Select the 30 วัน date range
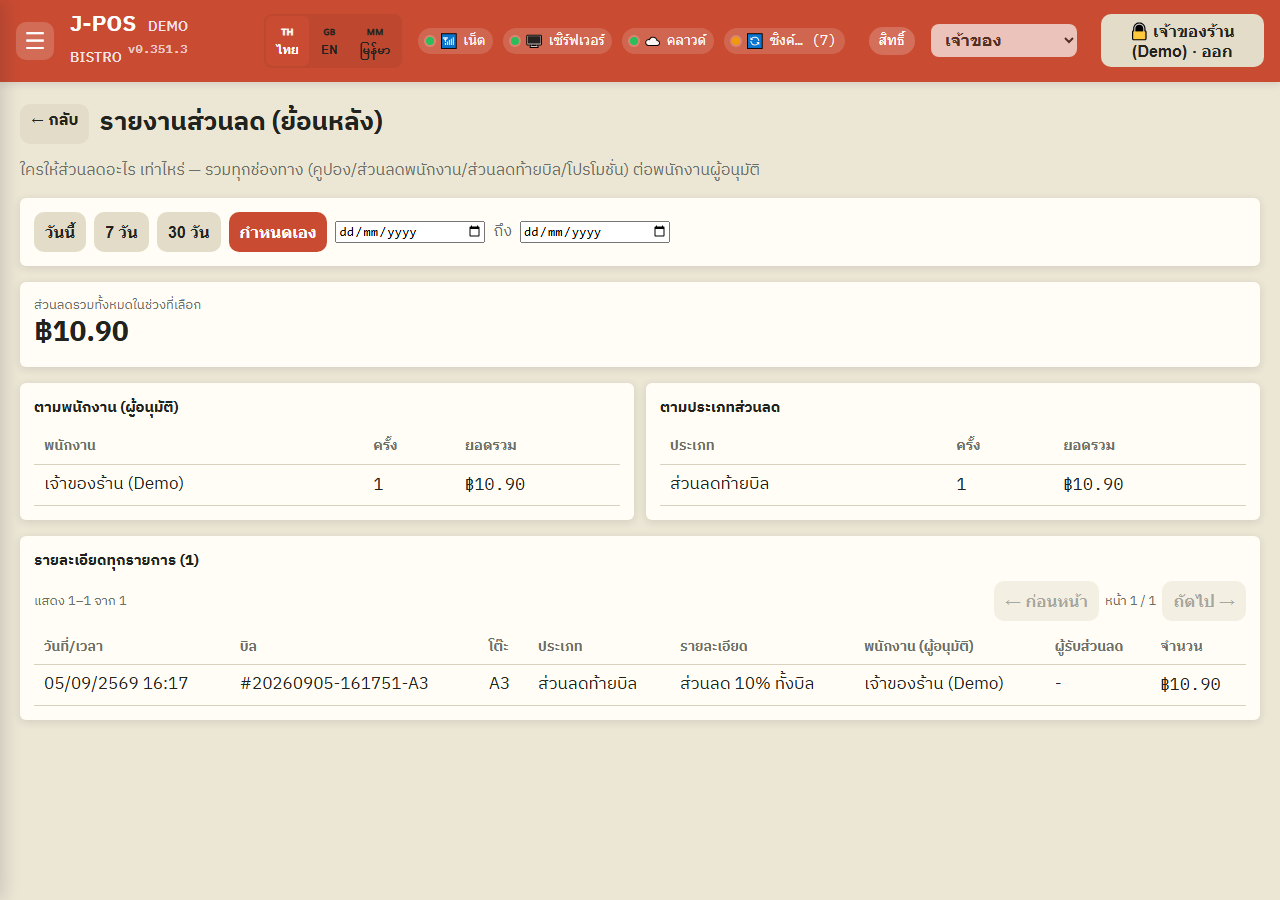This screenshot has height=900, width=1280. 189,232
